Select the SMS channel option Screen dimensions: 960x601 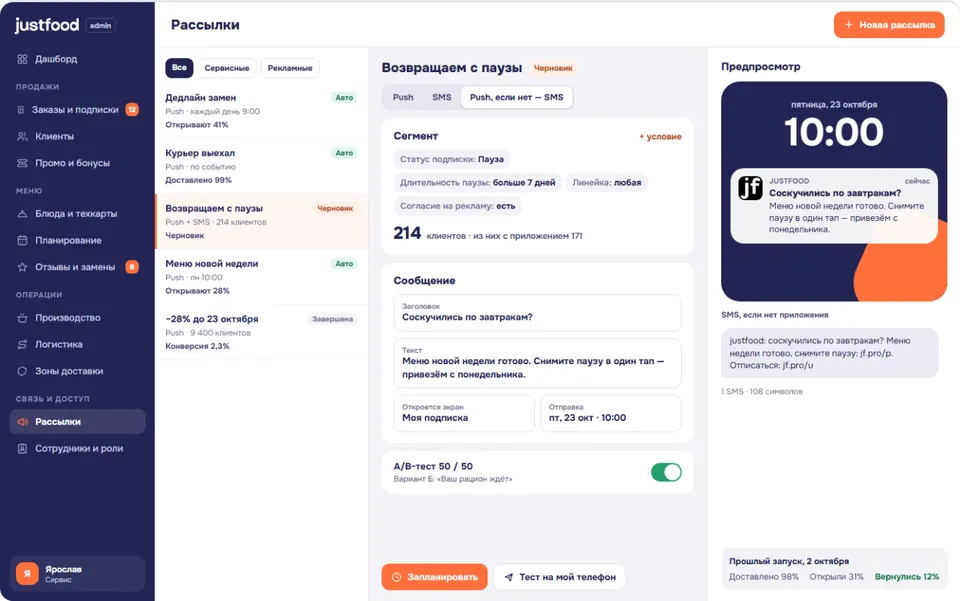coord(441,97)
